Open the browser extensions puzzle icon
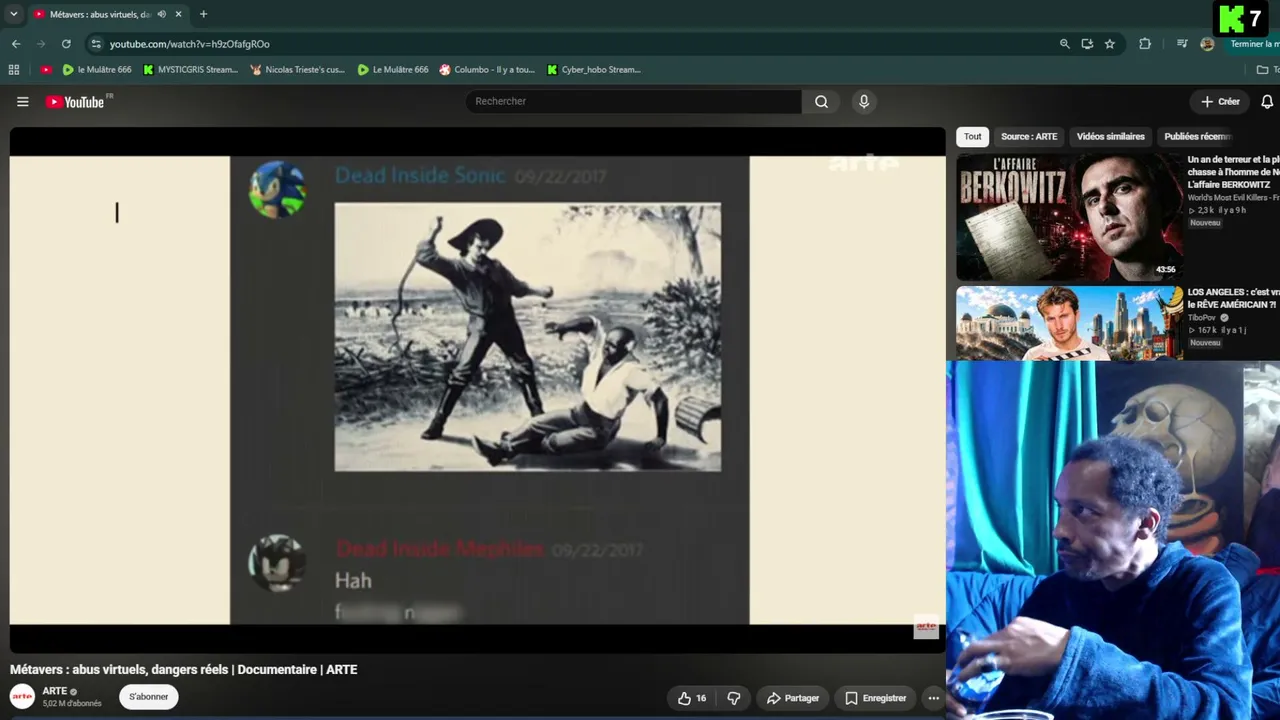The height and width of the screenshot is (720, 1280). pos(1145,44)
